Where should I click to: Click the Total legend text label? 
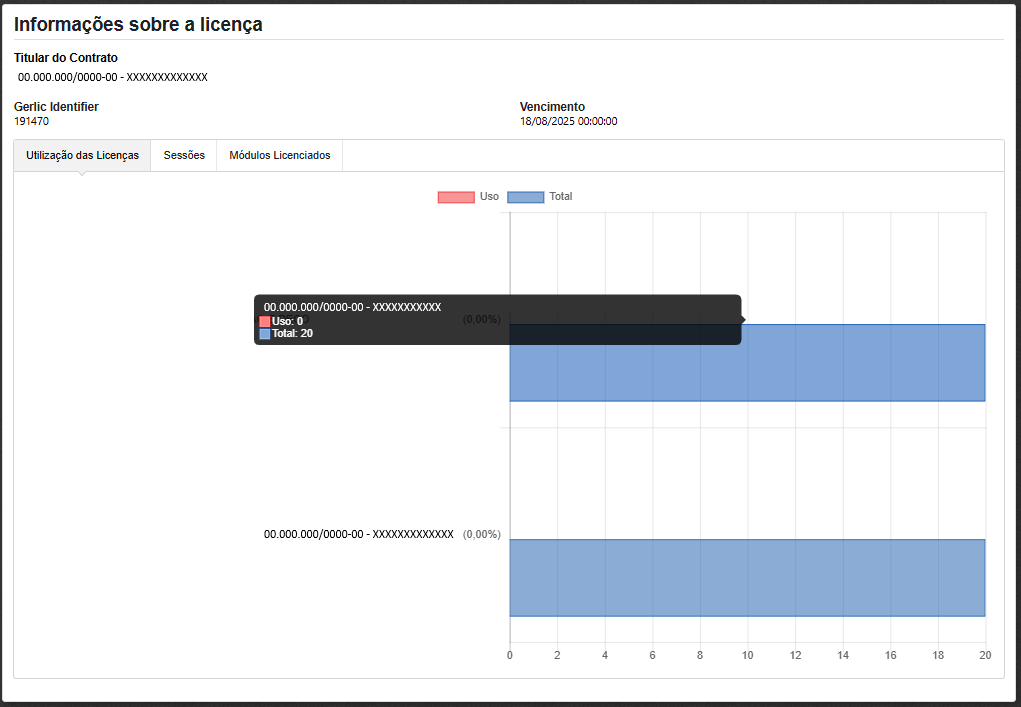[561, 197]
